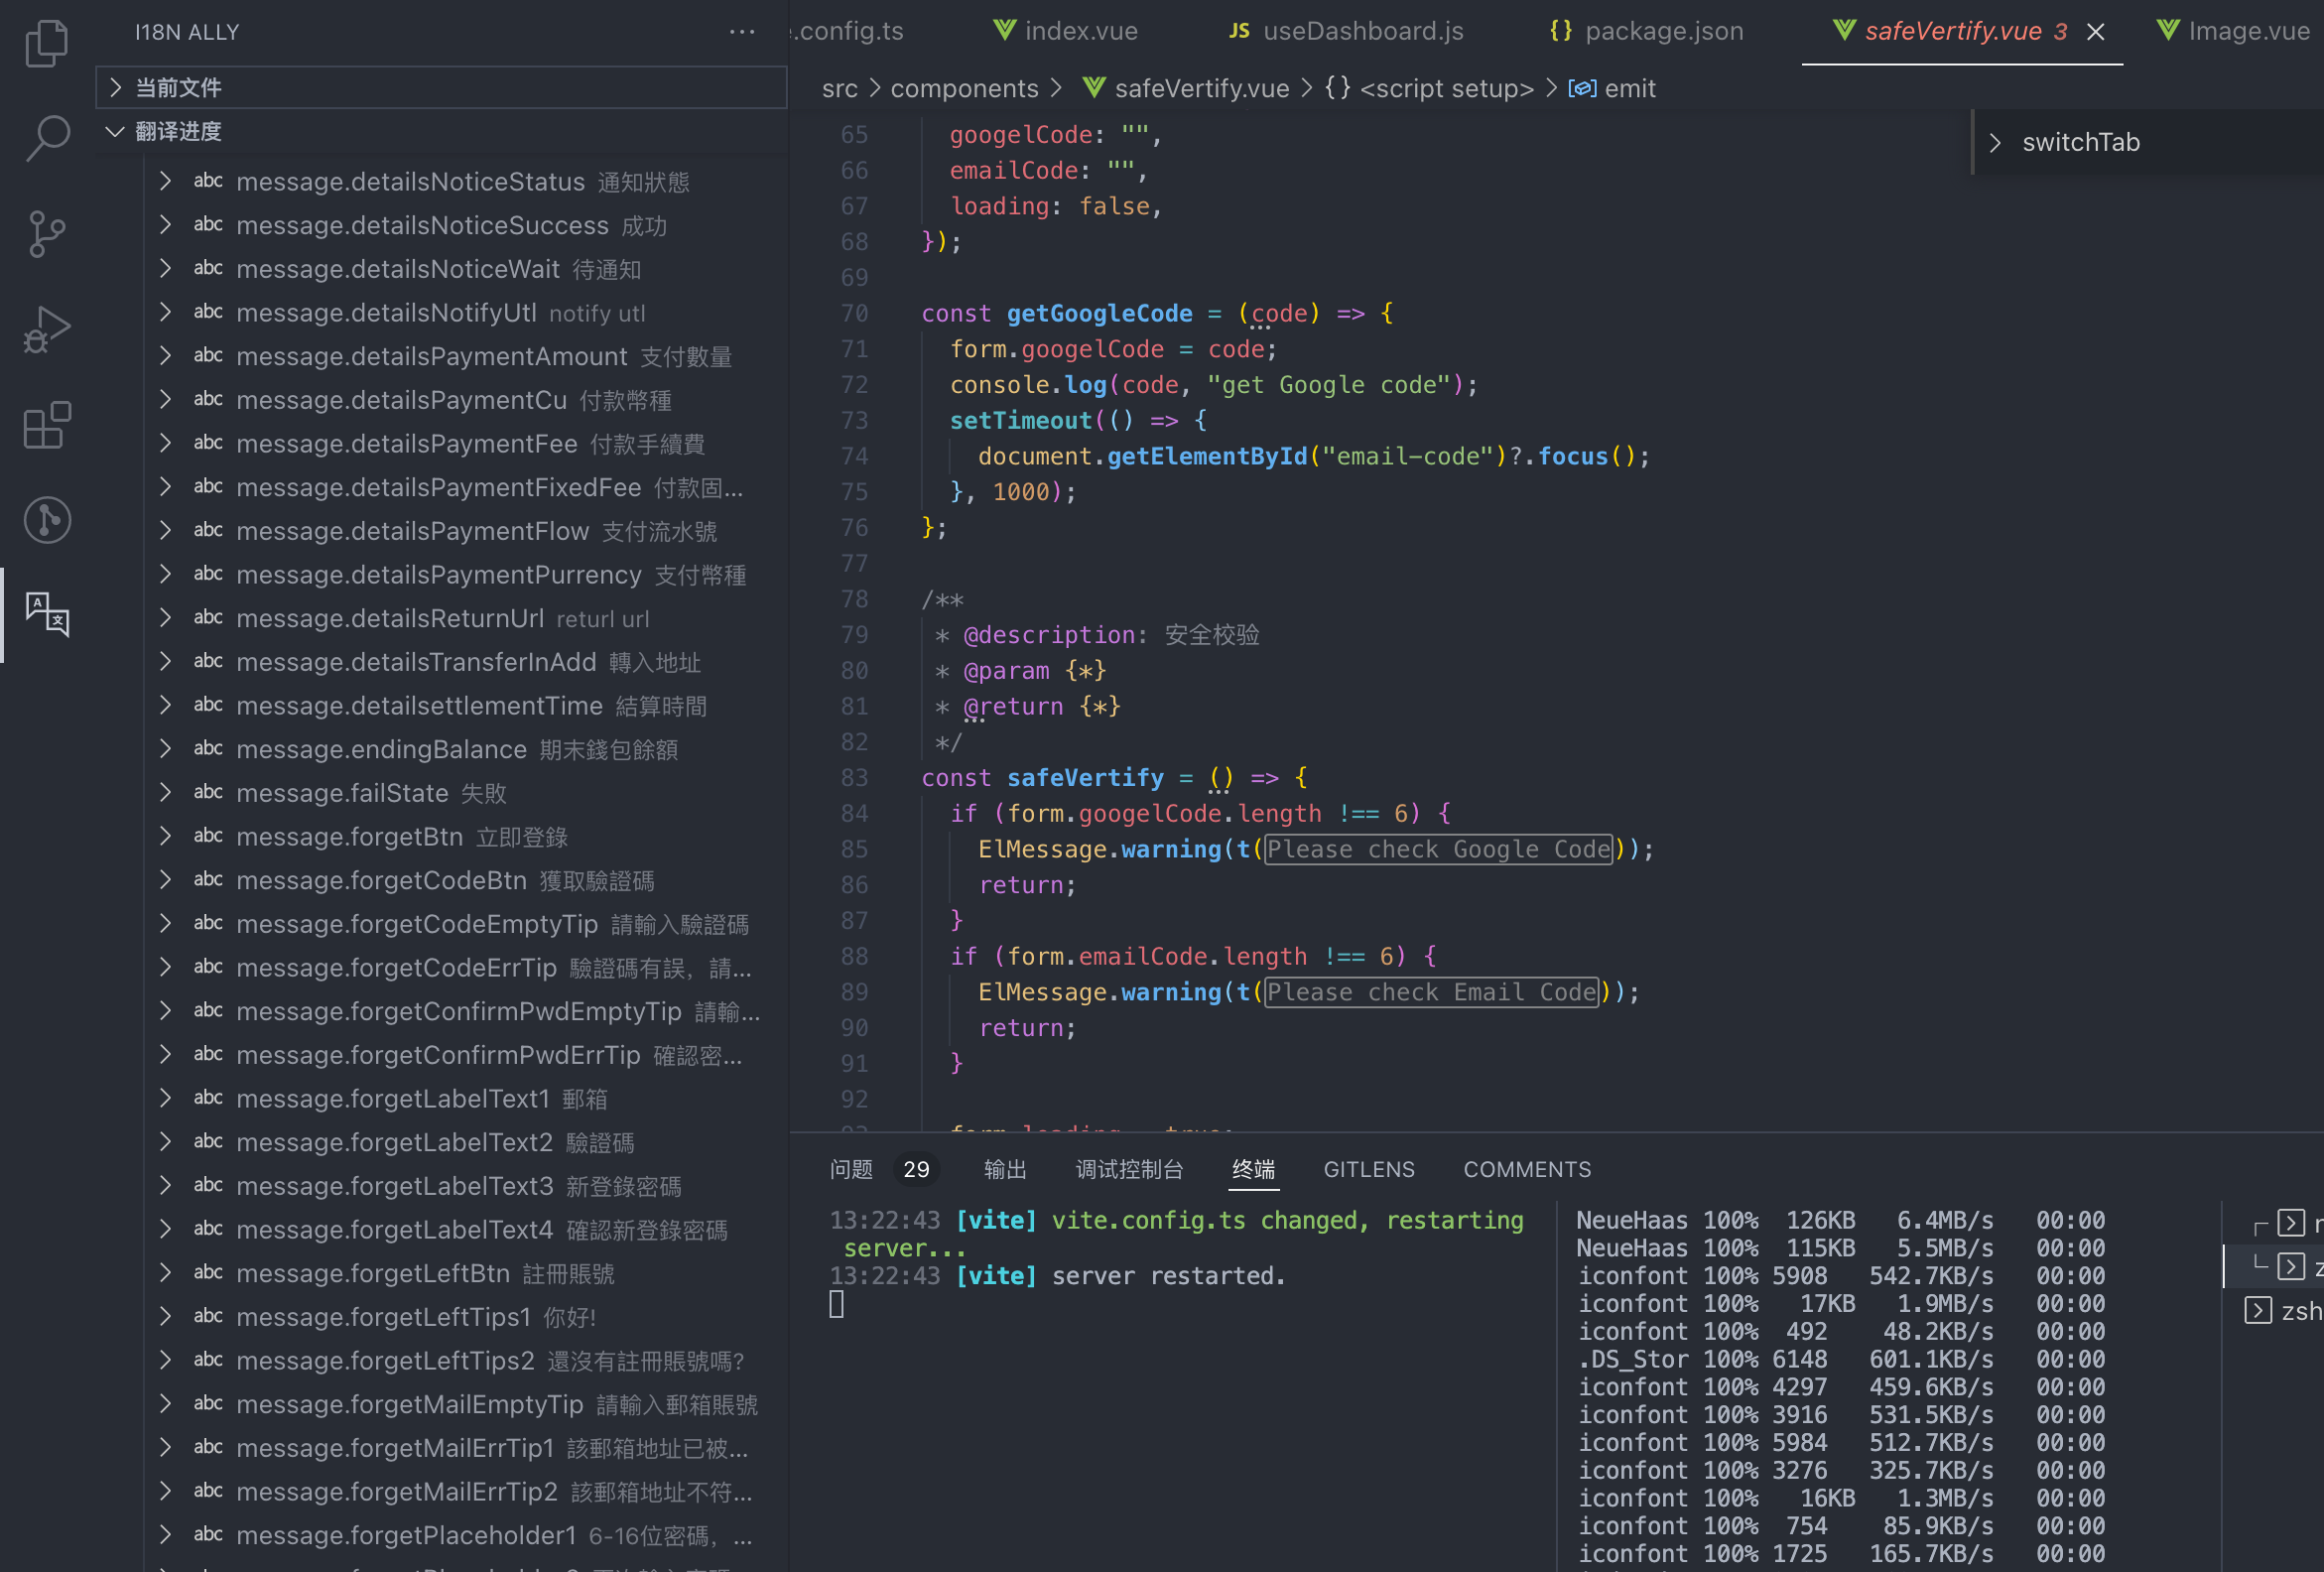Open the Extensions view
The image size is (2324, 1572).
(x=46, y=426)
